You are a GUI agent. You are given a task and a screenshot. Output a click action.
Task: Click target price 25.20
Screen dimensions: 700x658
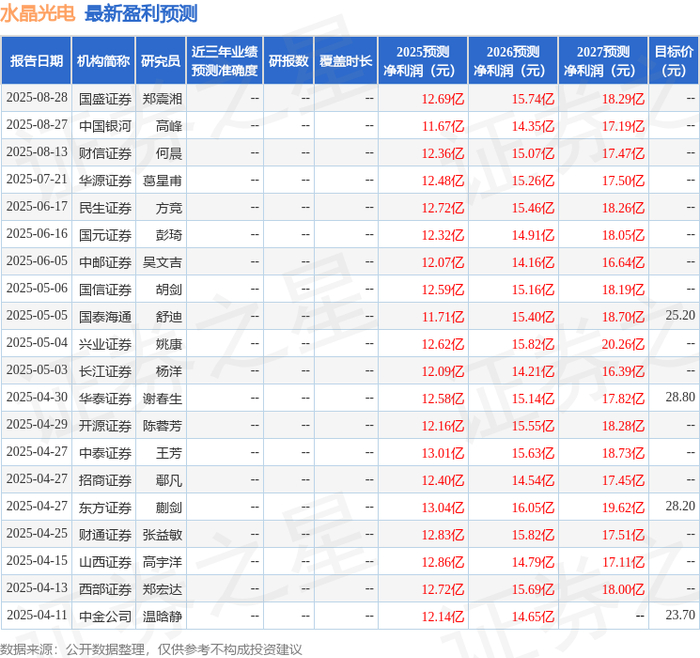pyautogui.click(x=680, y=315)
